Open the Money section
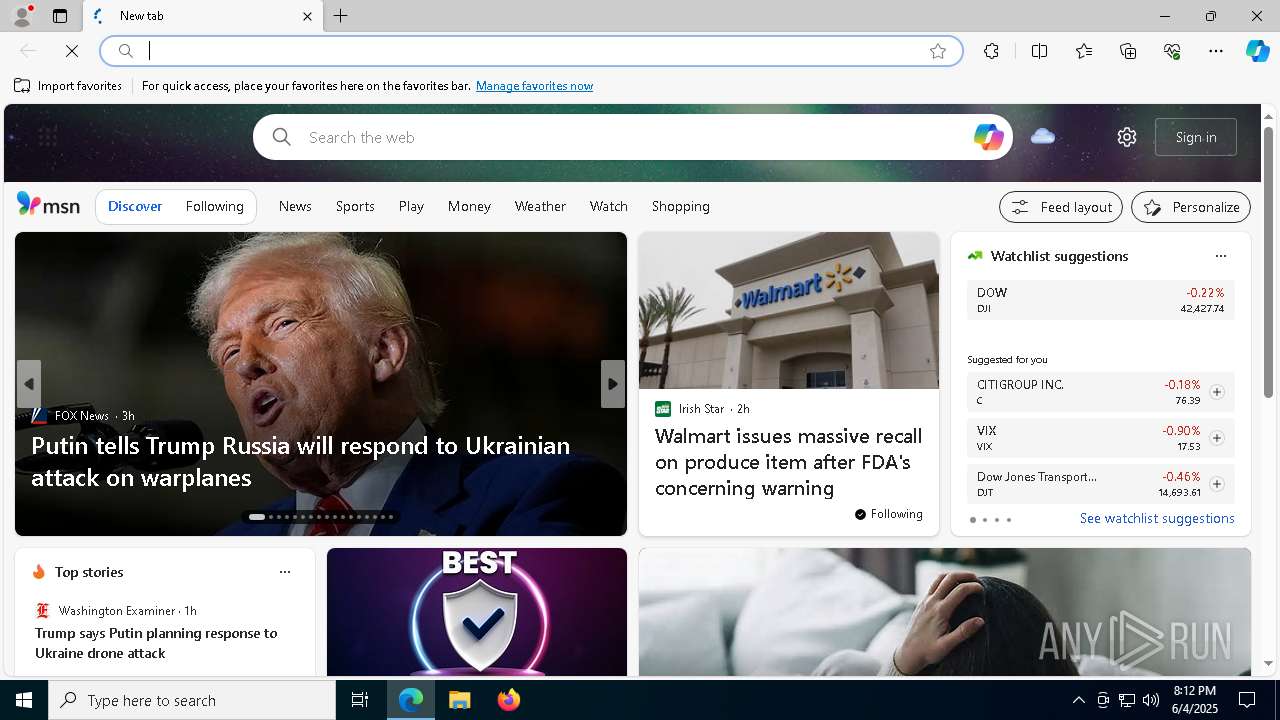1280x720 pixels. click(469, 206)
